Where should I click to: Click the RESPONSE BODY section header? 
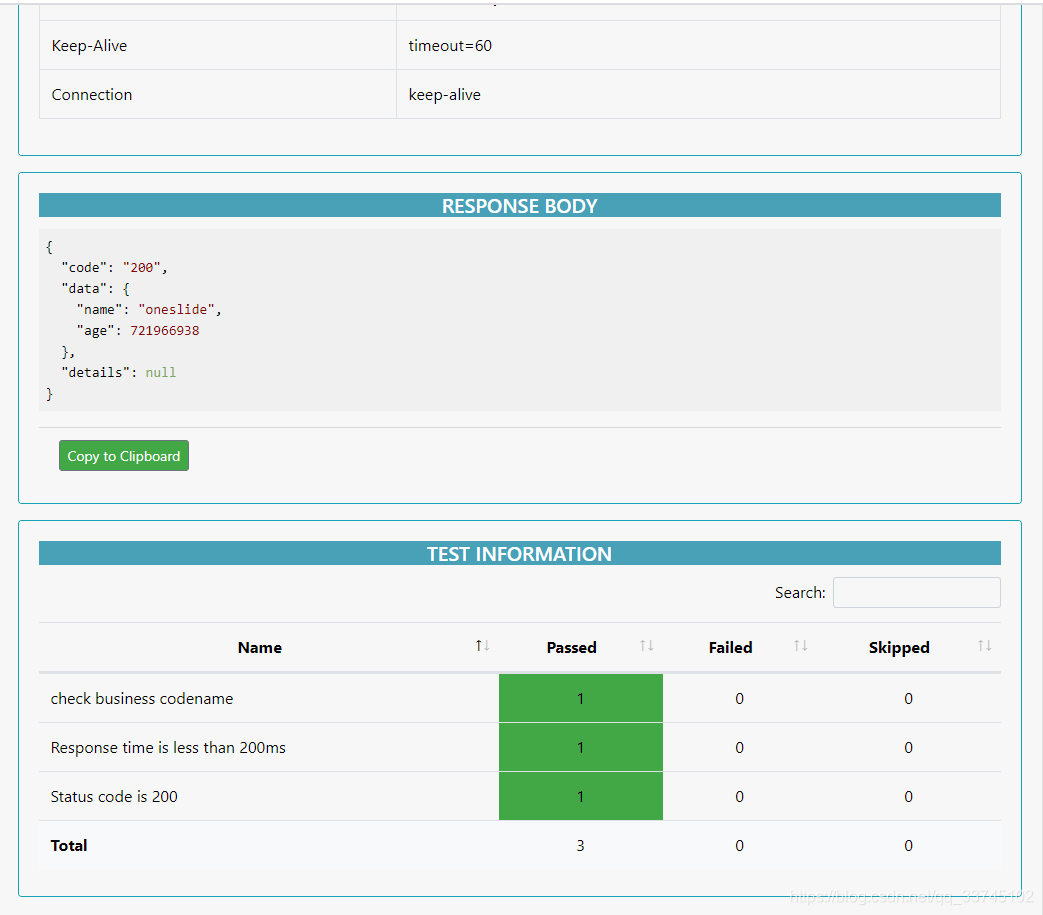point(520,205)
